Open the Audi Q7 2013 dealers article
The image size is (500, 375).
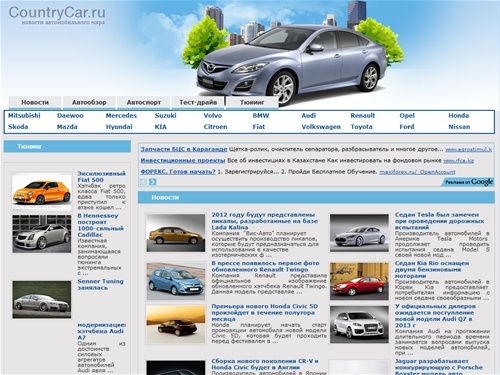coord(435,315)
